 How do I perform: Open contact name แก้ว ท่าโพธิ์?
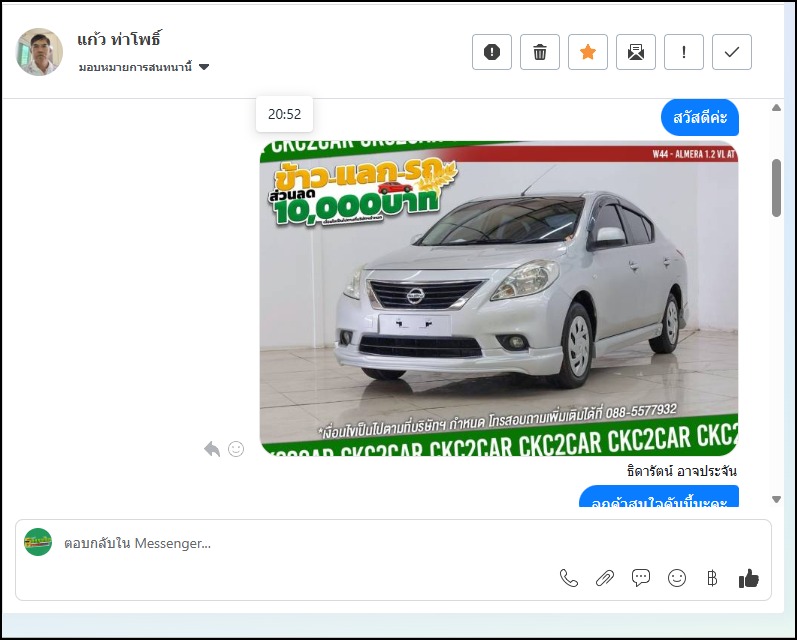coord(119,39)
